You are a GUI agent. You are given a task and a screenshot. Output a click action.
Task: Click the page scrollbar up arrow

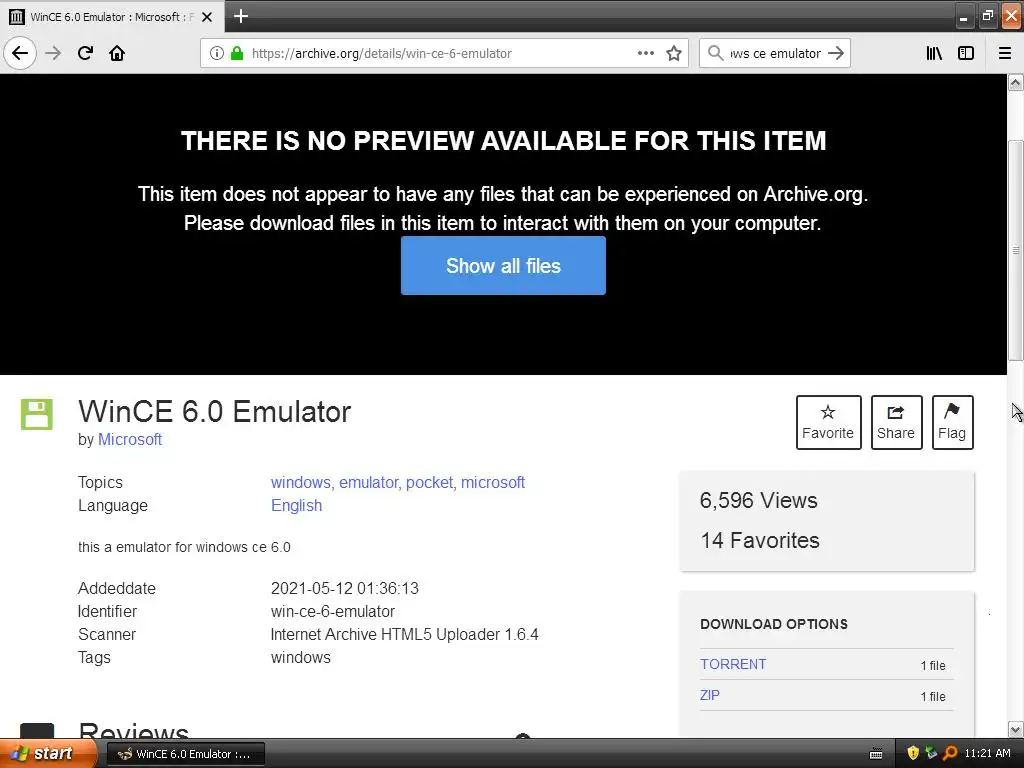(1016, 82)
